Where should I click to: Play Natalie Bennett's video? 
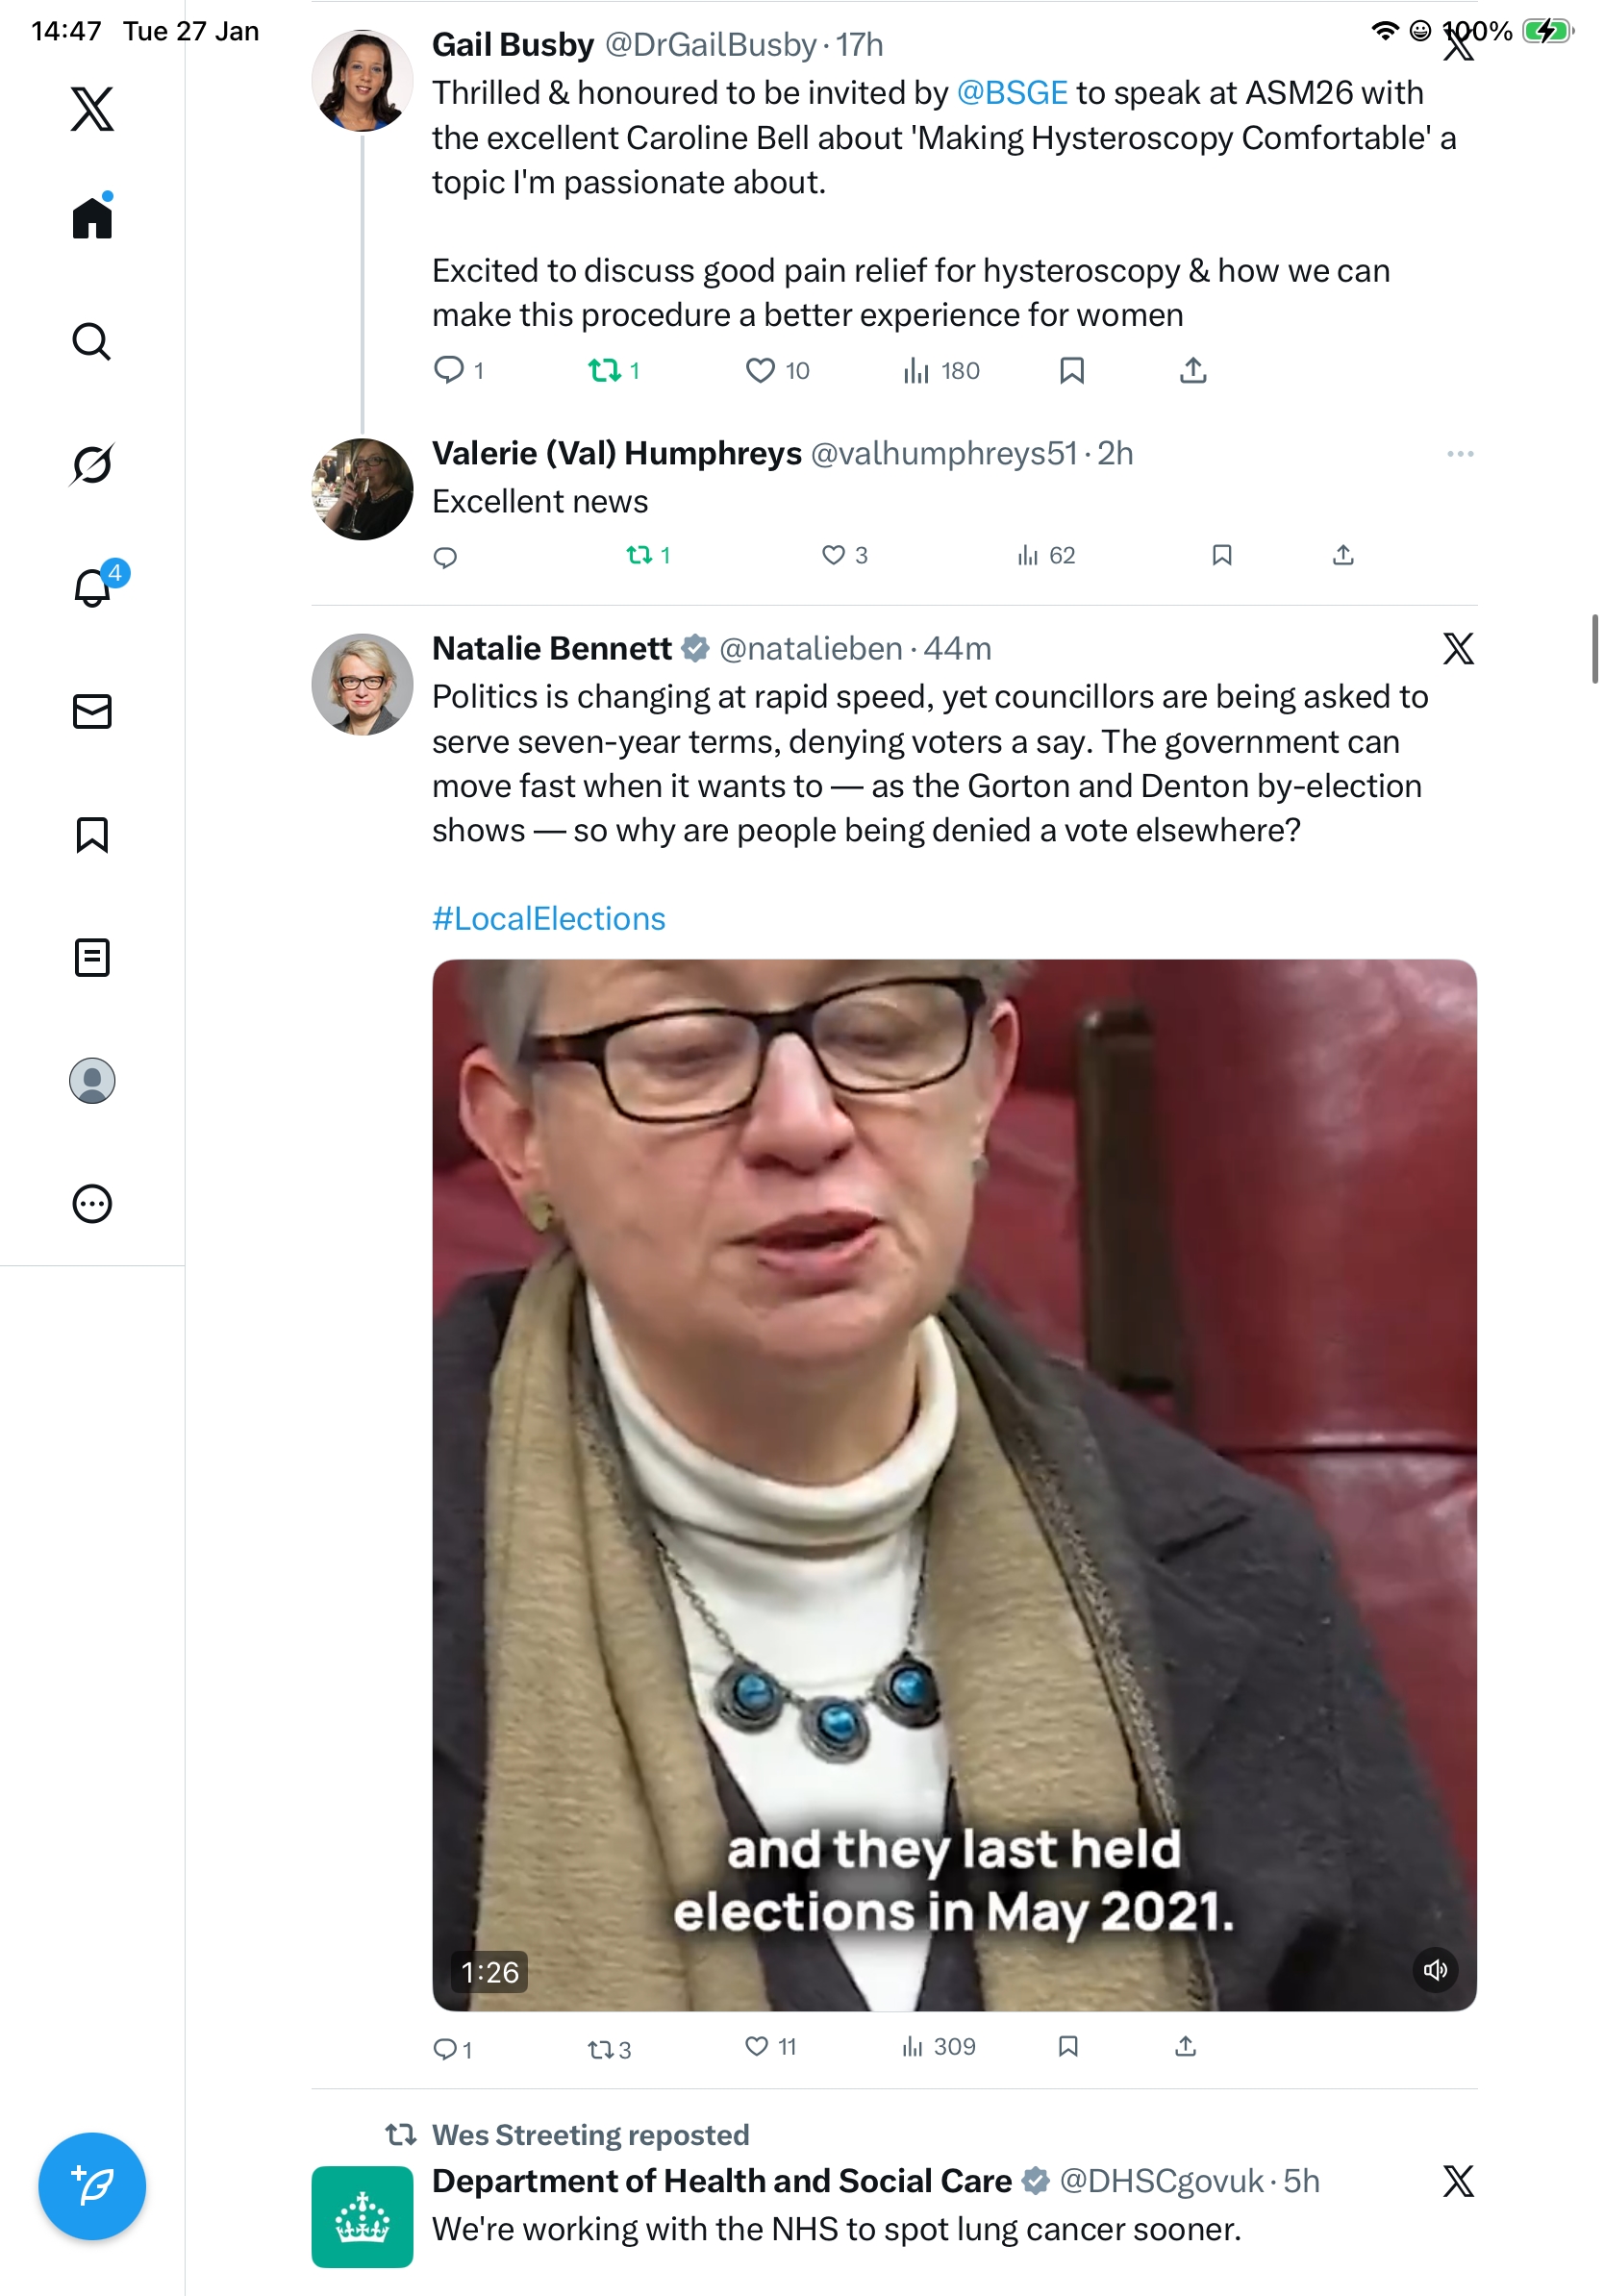tap(954, 1484)
